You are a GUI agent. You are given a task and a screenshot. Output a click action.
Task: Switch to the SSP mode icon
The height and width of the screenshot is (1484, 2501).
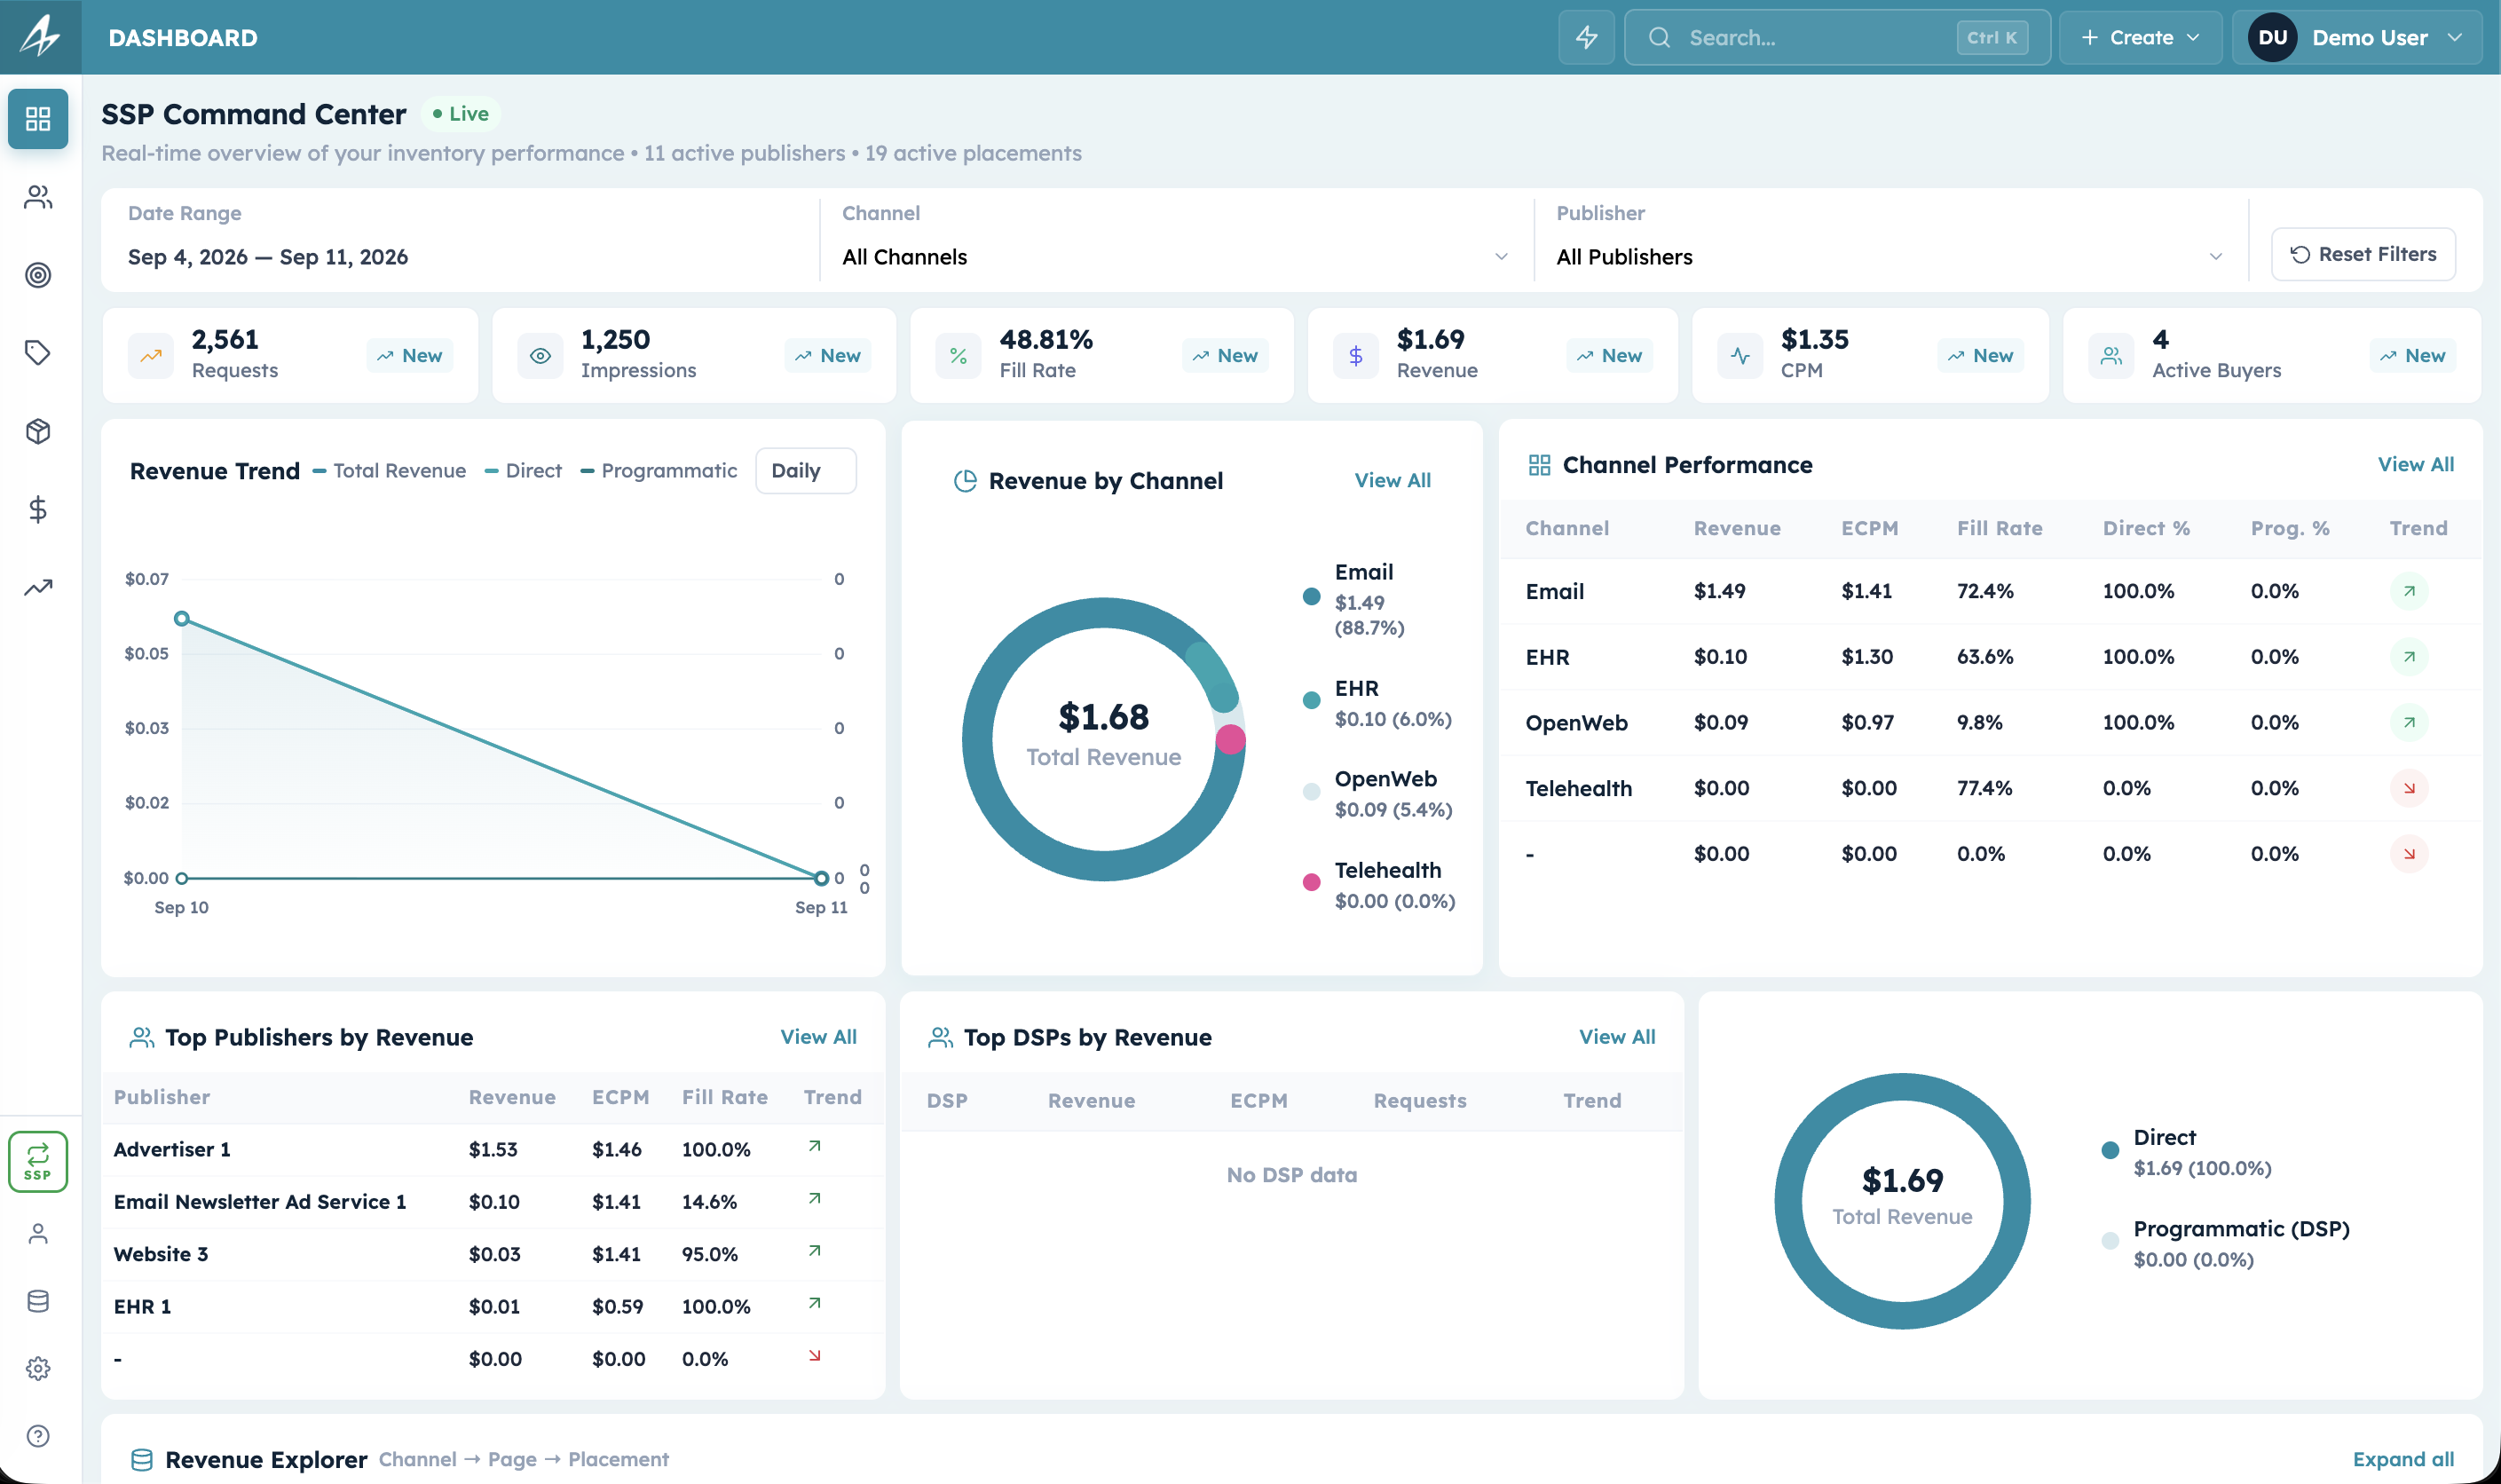coord(38,1161)
